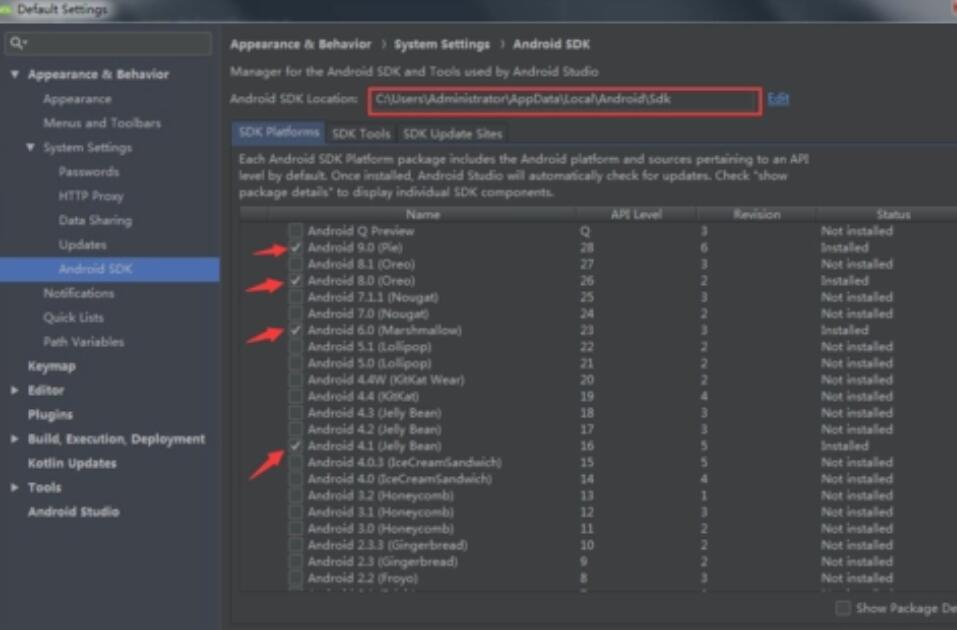957x630 pixels.
Task: Check Android 5.1 (Lollipop) checkbox
Action: [296, 347]
